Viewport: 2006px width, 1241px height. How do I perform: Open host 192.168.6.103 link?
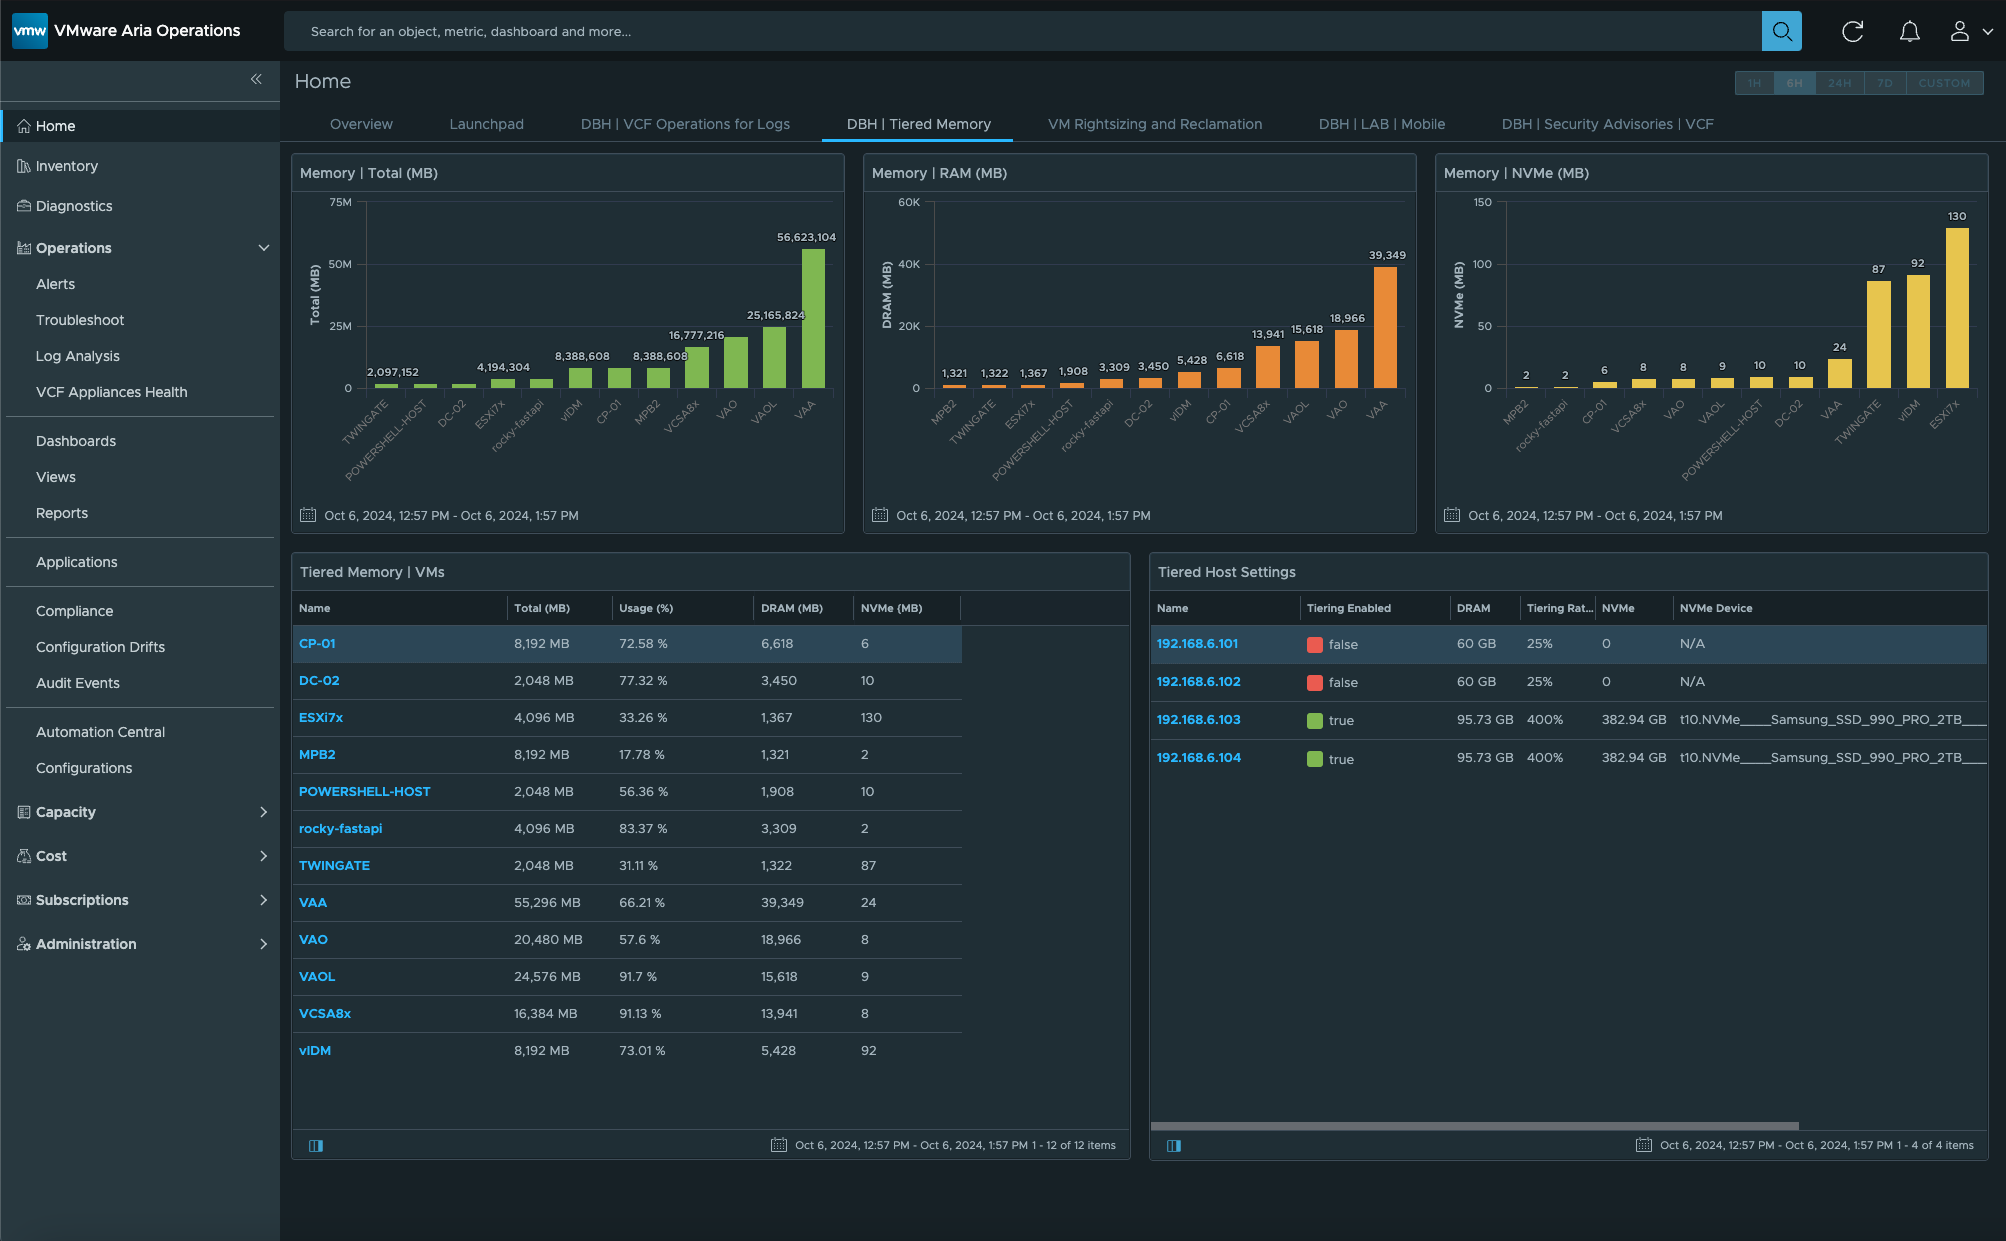1198,719
